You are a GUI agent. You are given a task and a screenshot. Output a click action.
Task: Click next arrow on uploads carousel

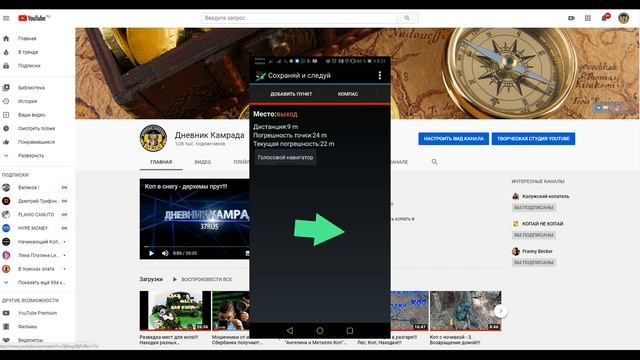500,311
